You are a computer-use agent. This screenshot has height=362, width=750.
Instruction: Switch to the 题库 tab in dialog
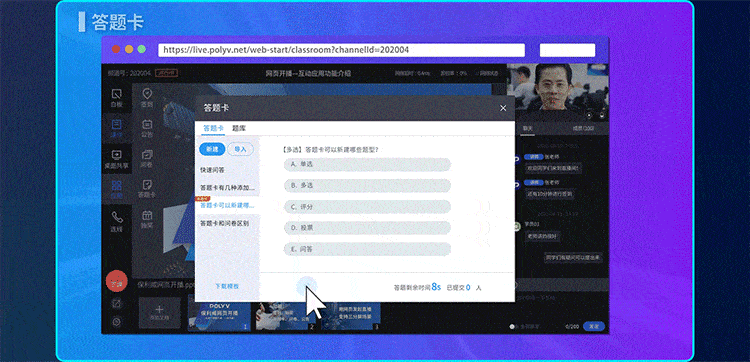239,128
